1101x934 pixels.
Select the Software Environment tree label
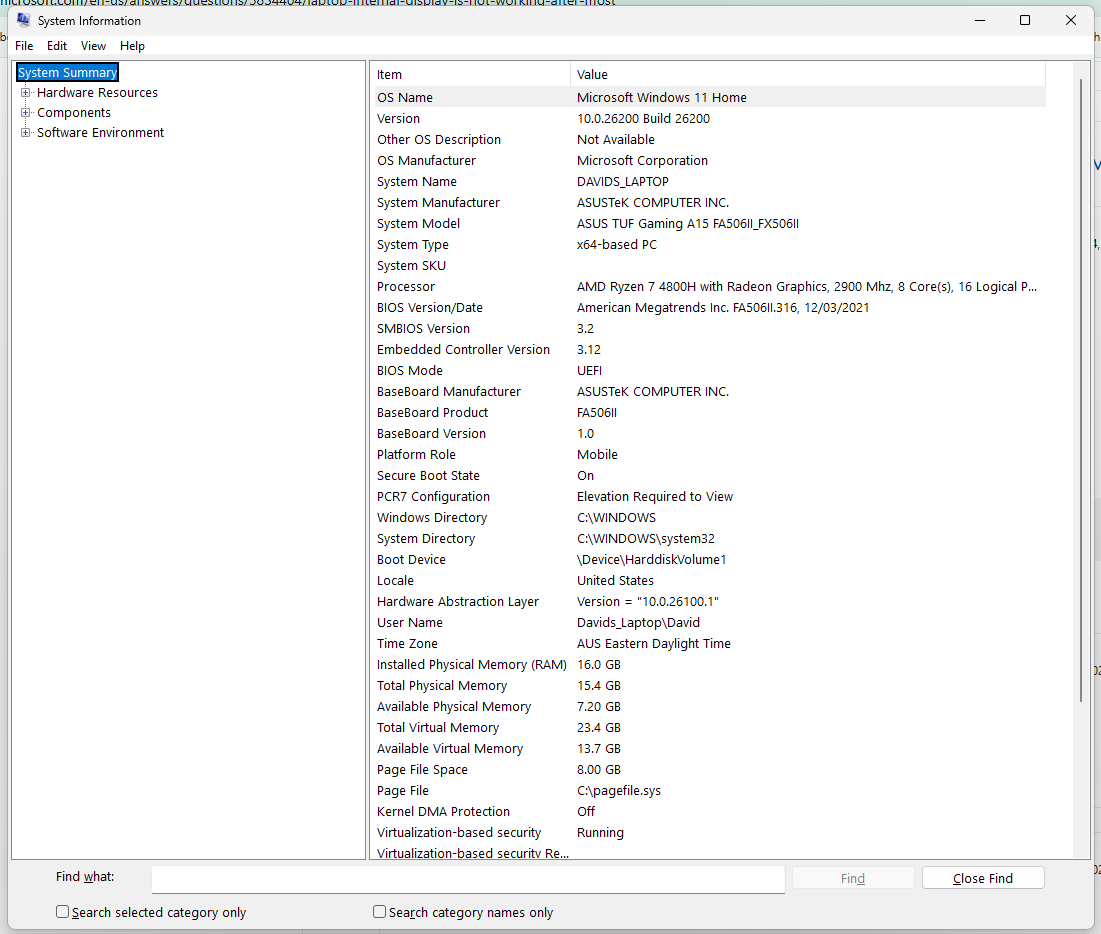(100, 133)
